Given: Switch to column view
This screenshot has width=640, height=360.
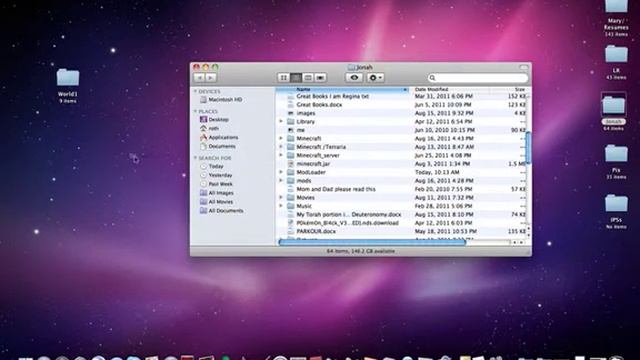Looking at the screenshot, I should [308, 78].
